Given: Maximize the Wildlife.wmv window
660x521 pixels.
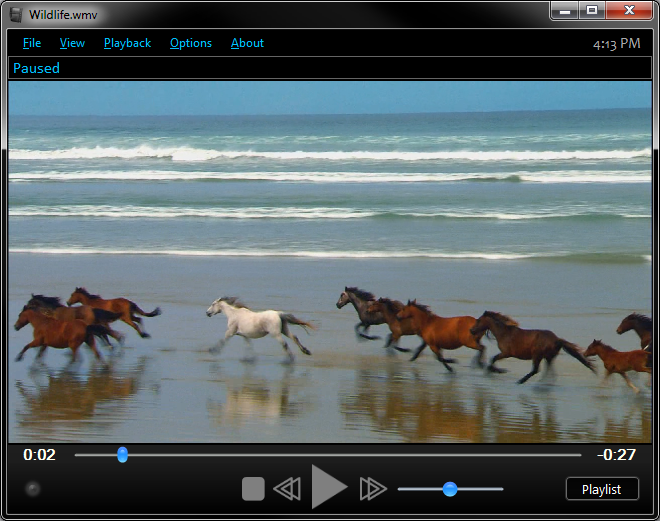Looking at the screenshot, I should pos(592,10).
